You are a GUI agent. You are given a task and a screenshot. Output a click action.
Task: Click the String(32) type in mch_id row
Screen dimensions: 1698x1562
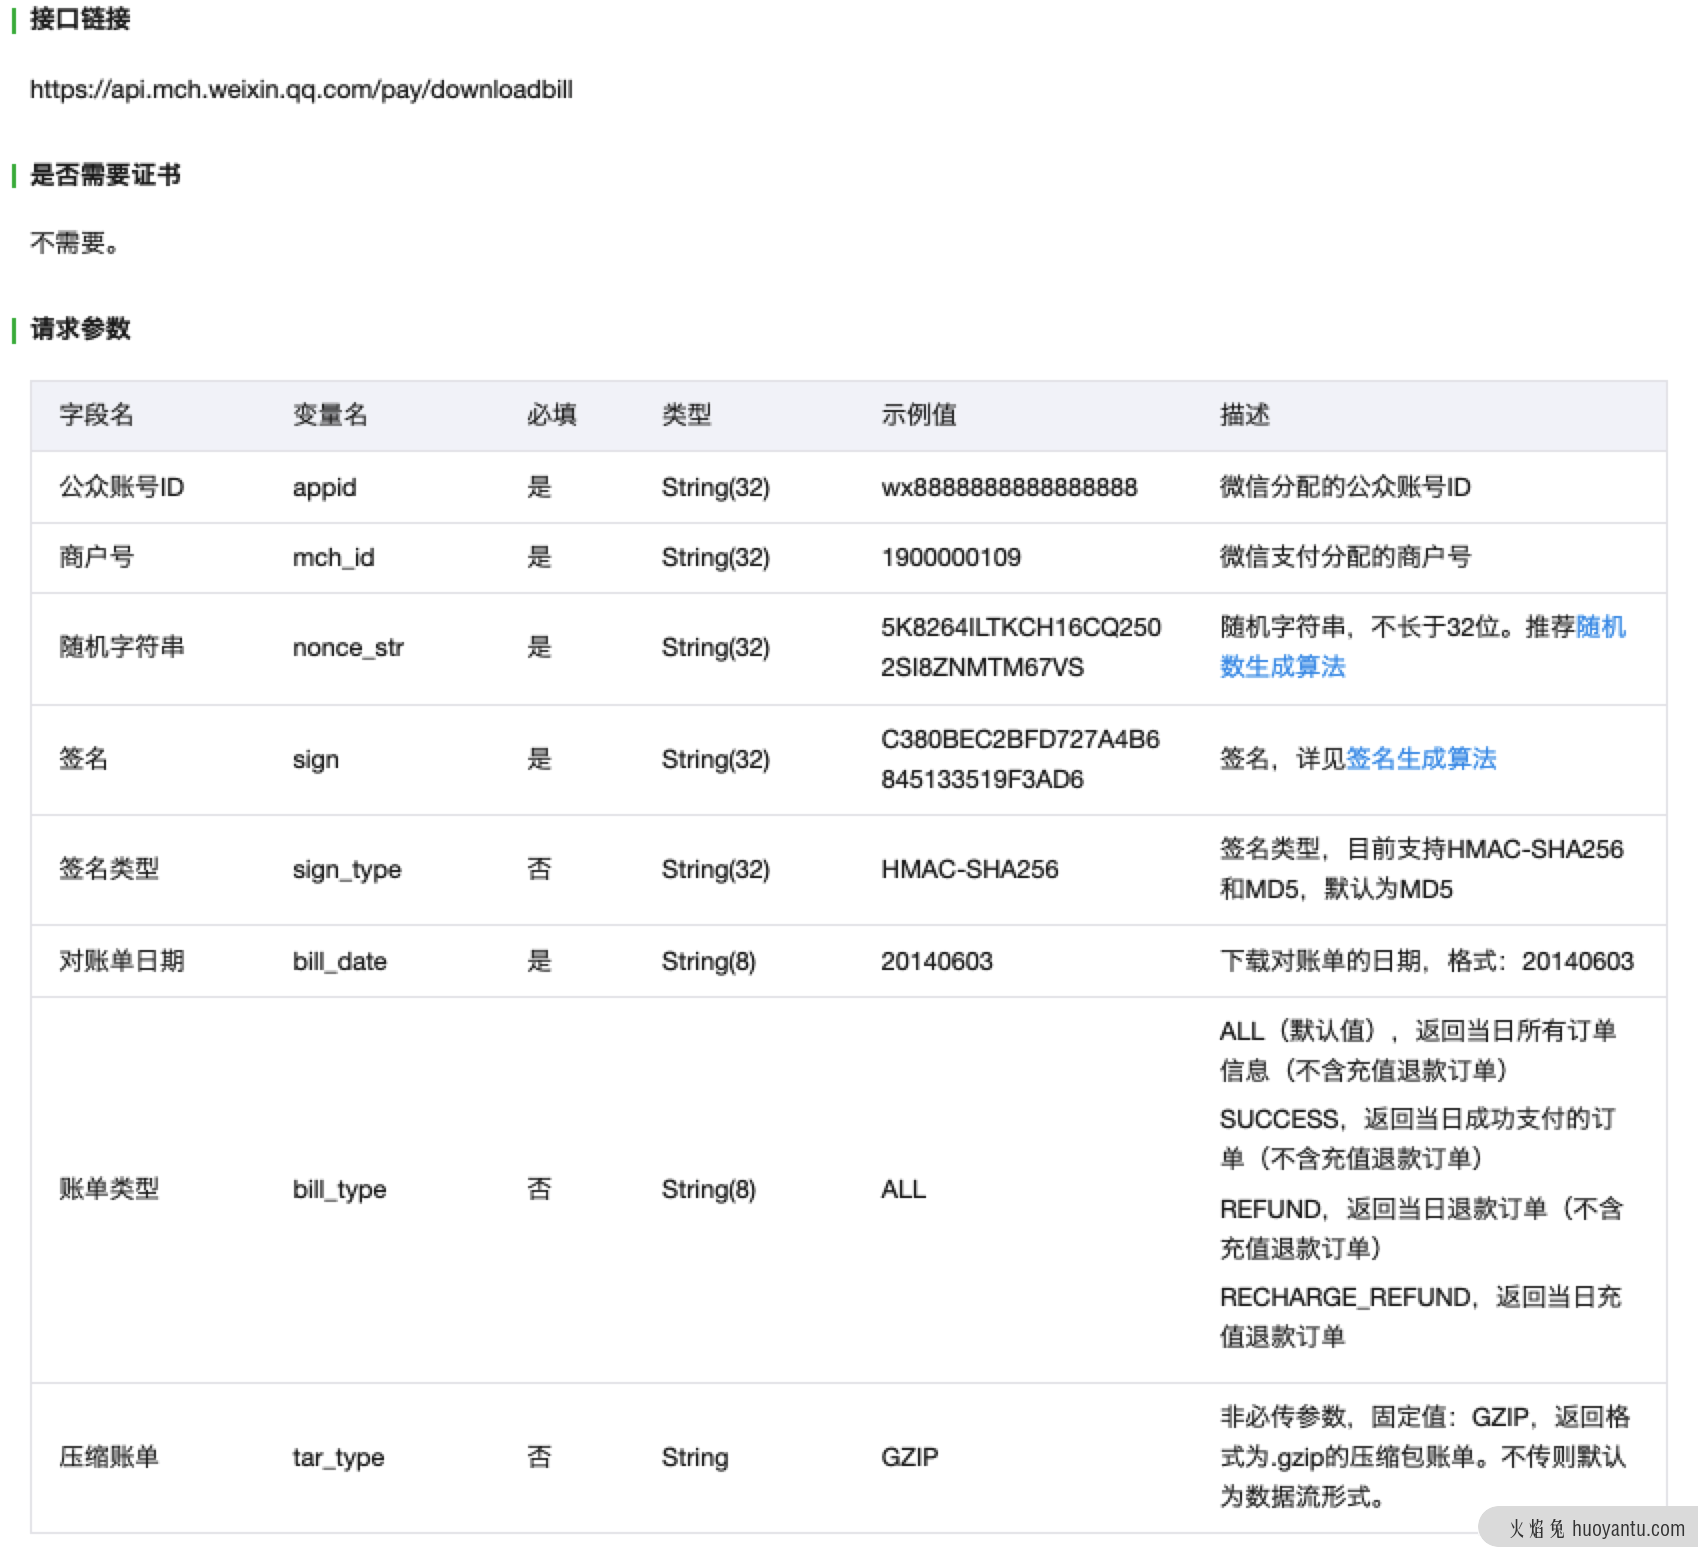(716, 557)
